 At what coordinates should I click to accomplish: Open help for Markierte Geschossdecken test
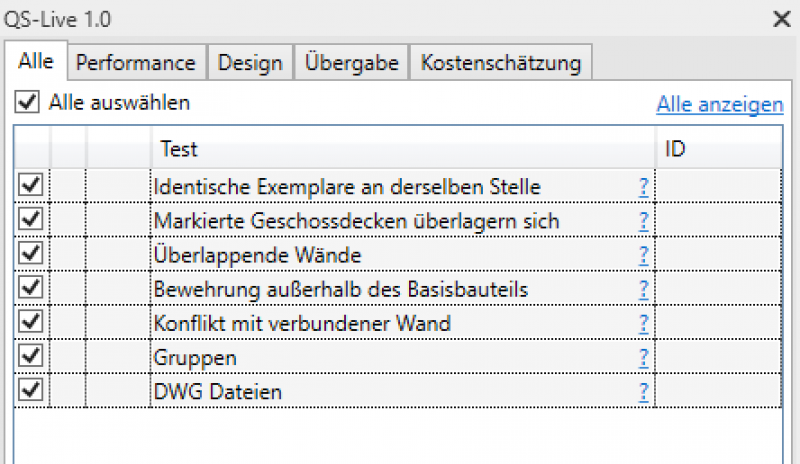click(645, 220)
